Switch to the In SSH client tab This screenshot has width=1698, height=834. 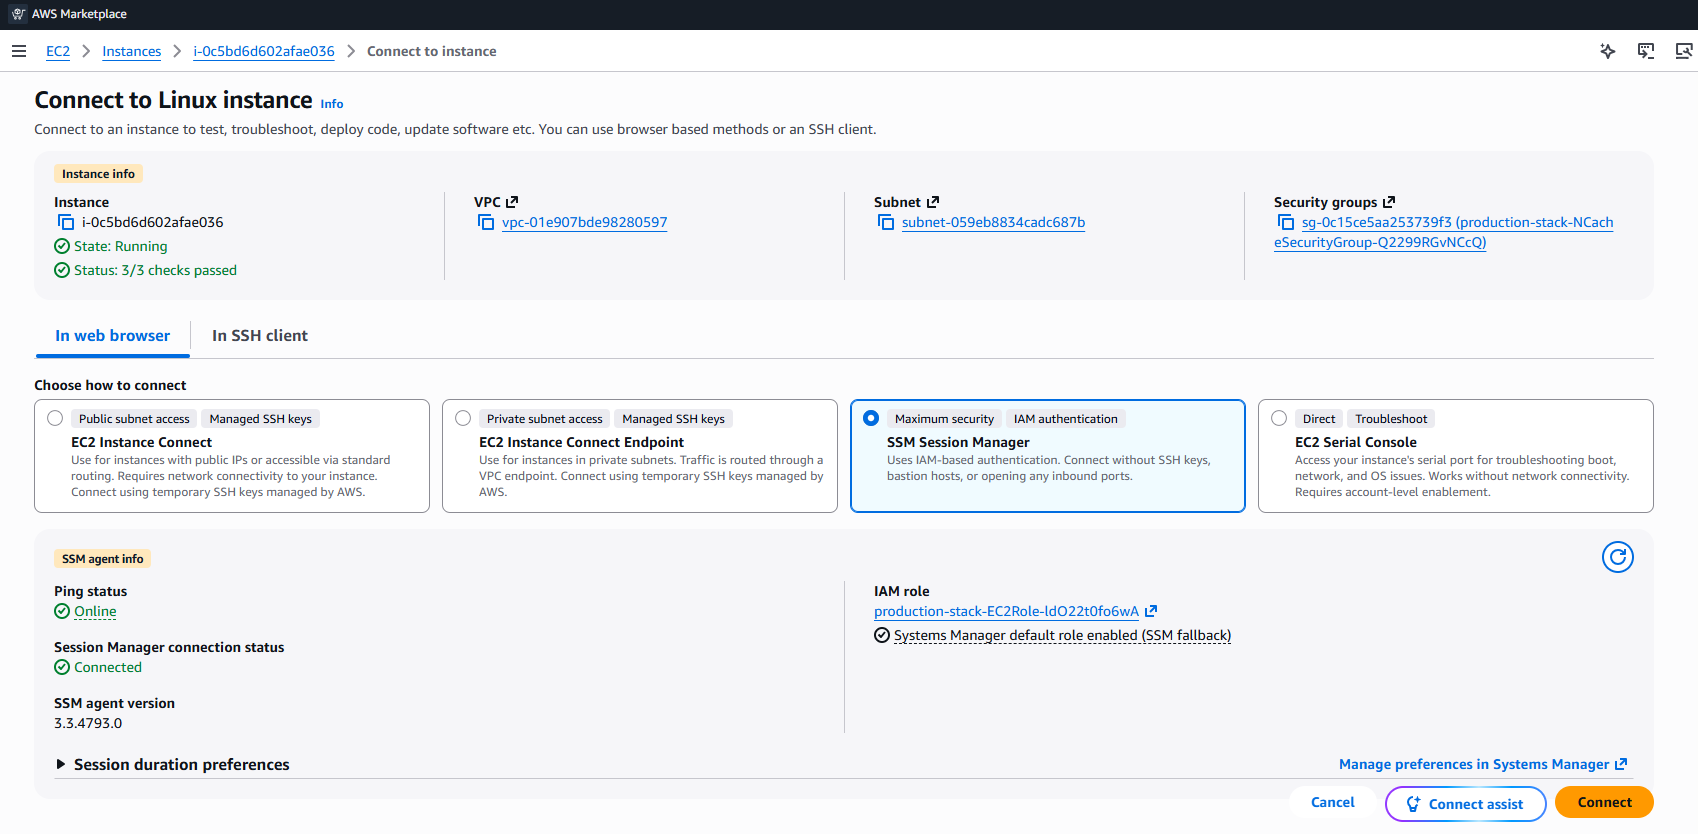(260, 336)
